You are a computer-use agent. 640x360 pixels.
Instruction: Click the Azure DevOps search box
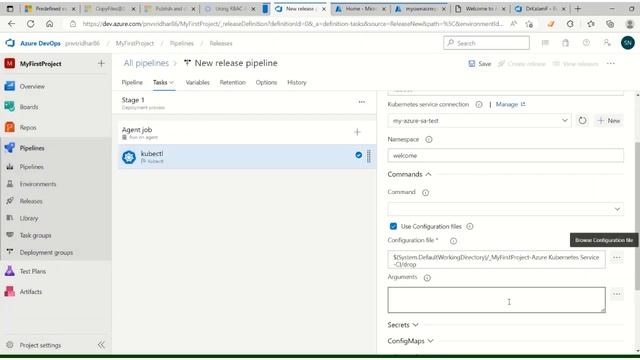tap(486, 43)
